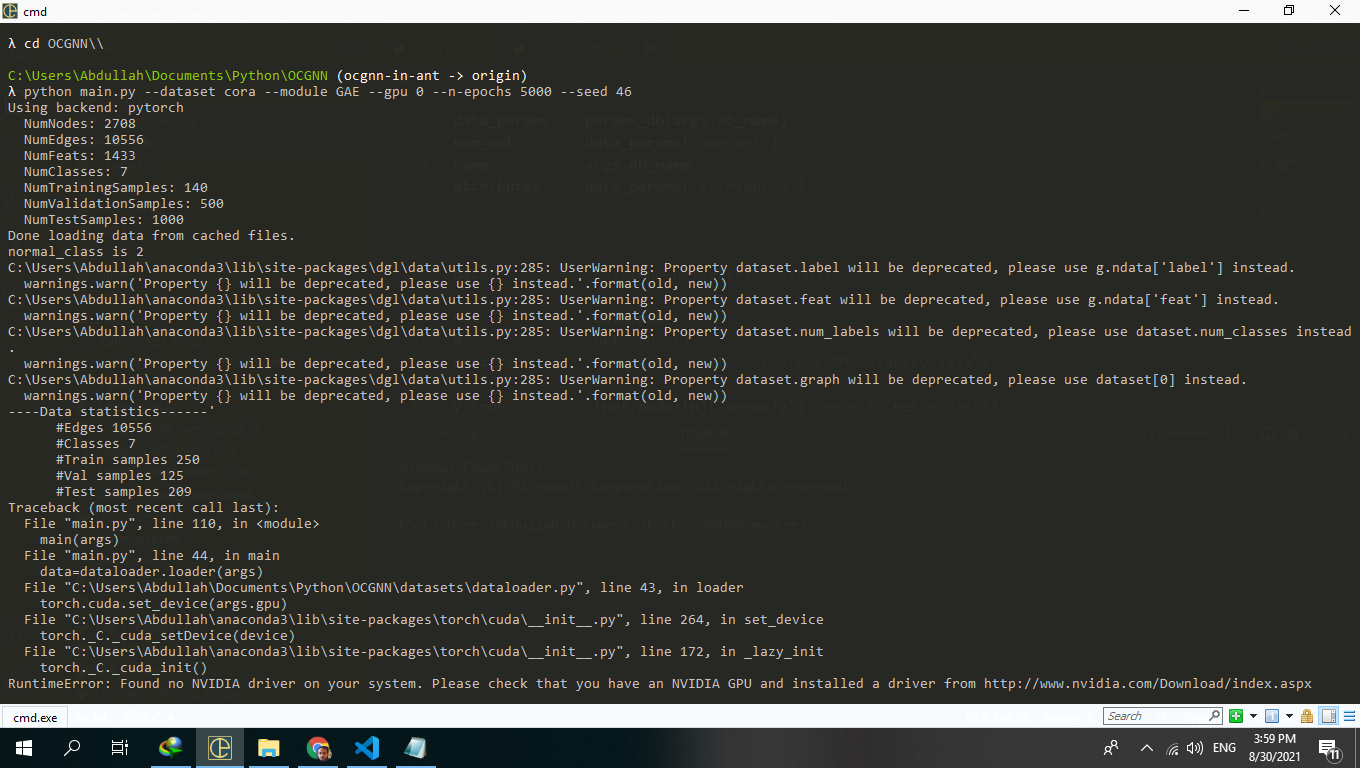Open a new console with the green plus icon
The width and height of the screenshot is (1360, 768).
tap(1235, 715)
